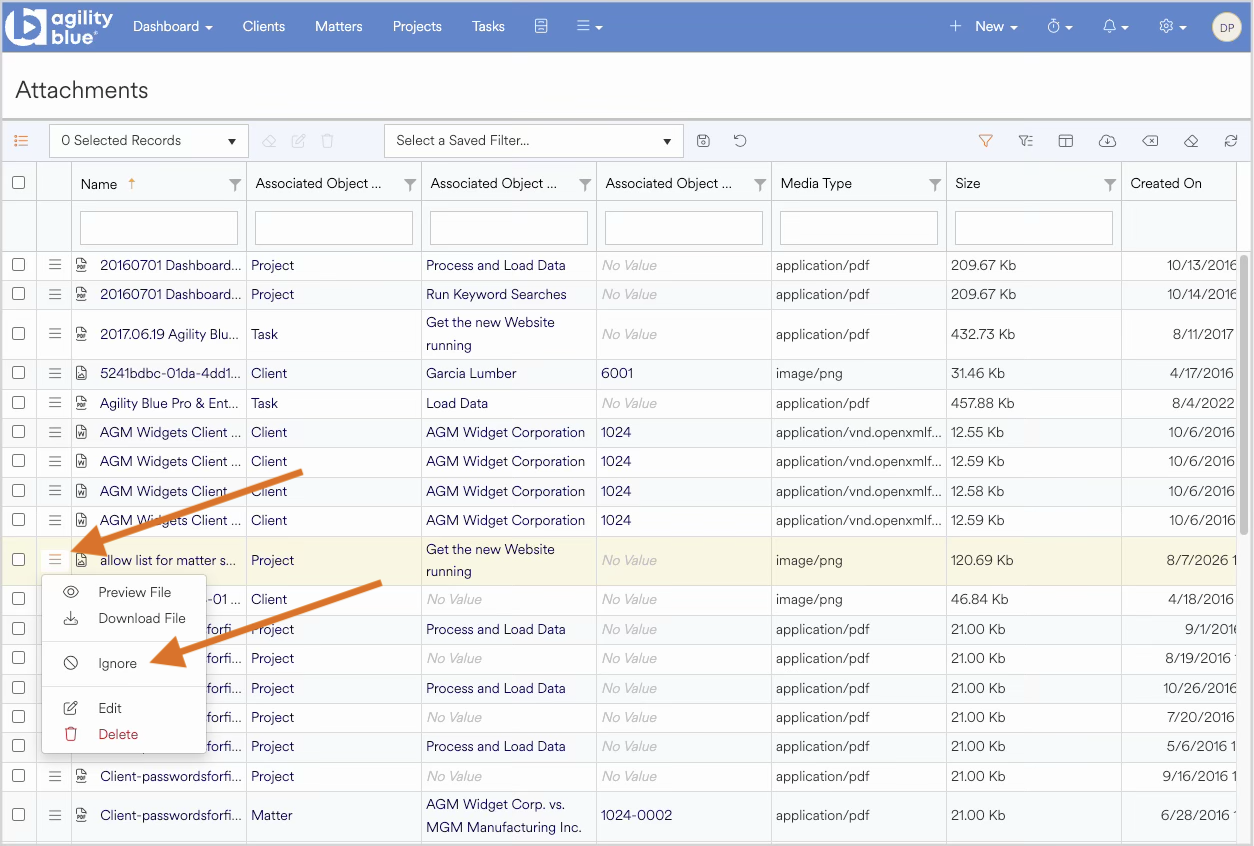
Task: Open AGM Widget Corp. vs. MGM Manufacturing link
Action: tap(503, 816)
